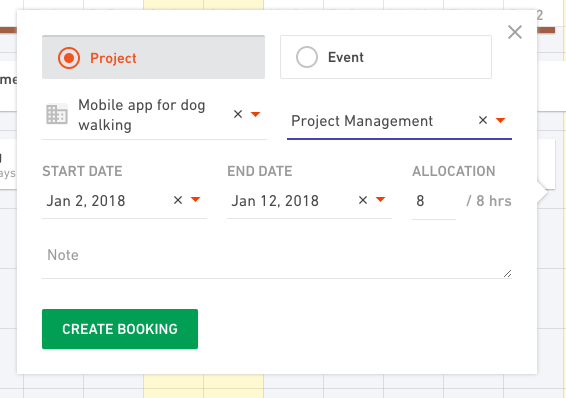This screenshot has height=398, width=566.
Task: Clear the end date Jan 12, 2018
Action: pos(363,200)
